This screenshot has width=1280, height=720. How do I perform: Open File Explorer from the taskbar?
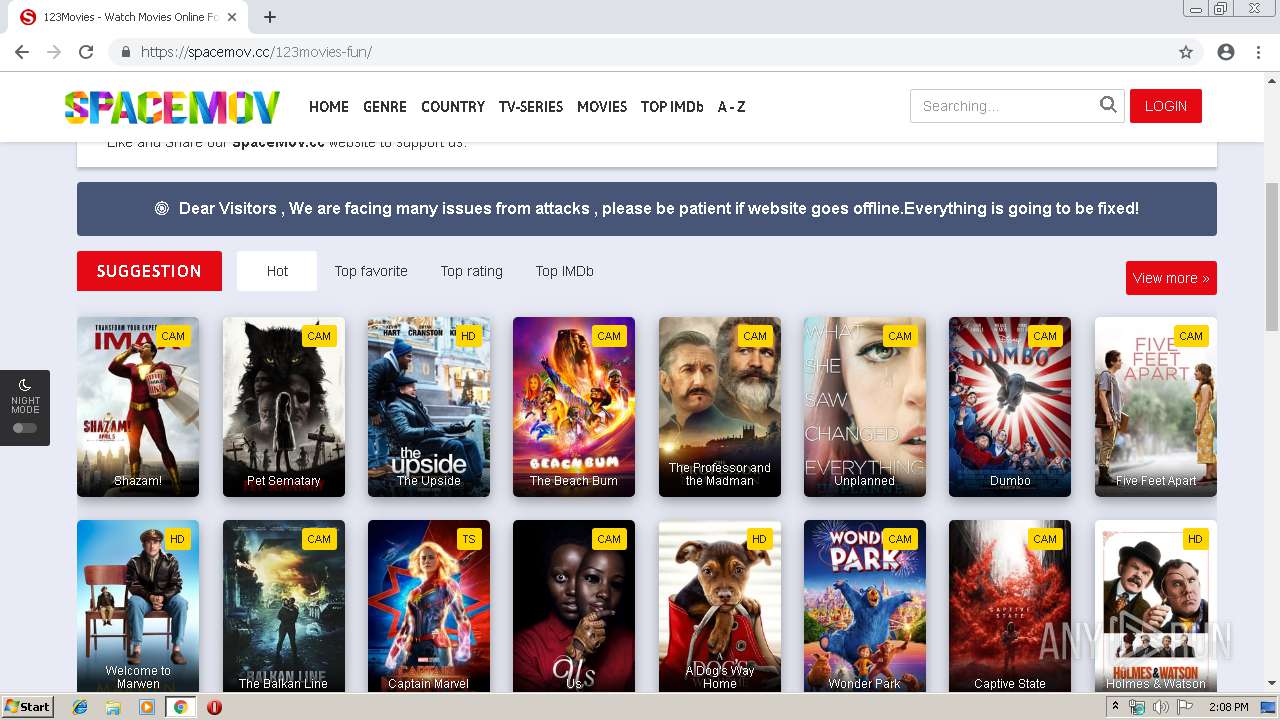(113, 707)
